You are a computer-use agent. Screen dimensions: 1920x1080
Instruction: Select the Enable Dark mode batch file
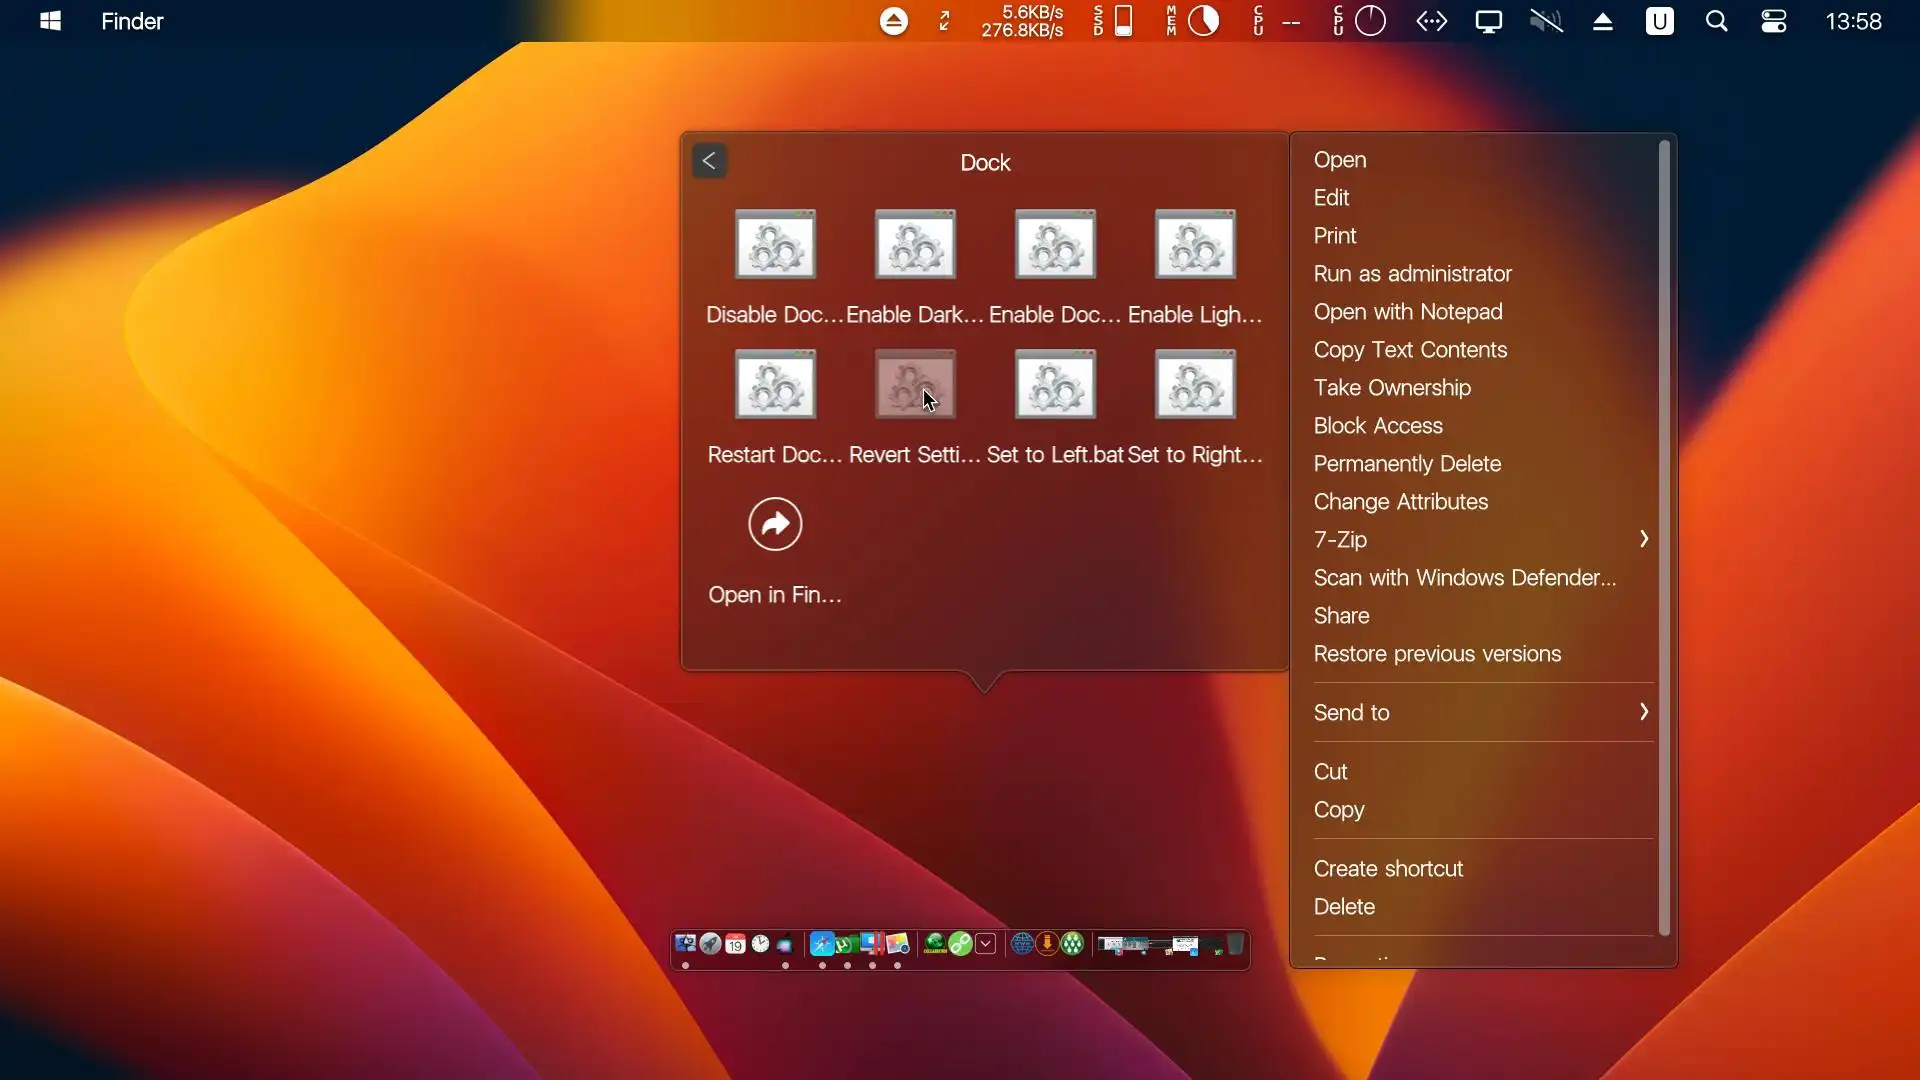pyautogui.click(x=915, y=244)
